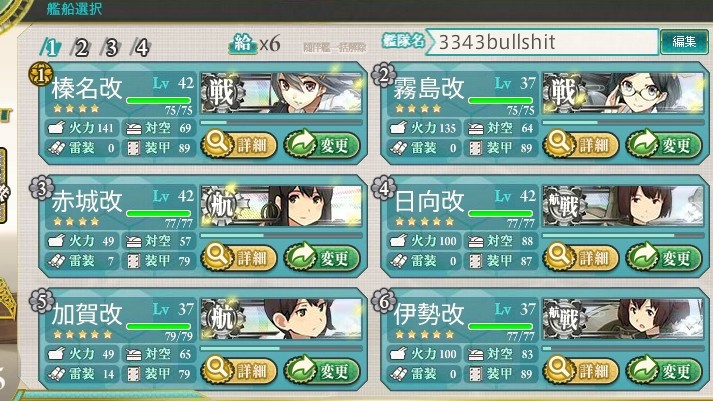Open 日向改 detail magnifier button
The image size is (713, 401).
582,258
